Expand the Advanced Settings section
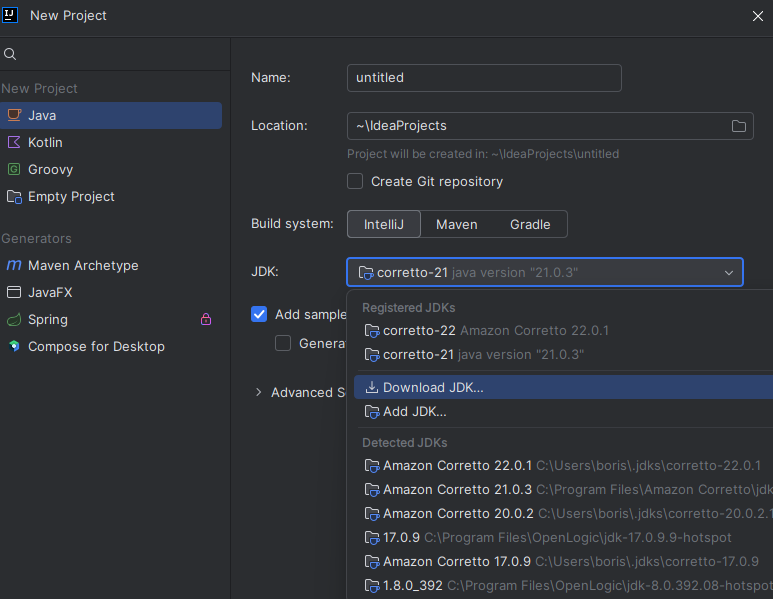The image size is (773, 599). coord(260,393)
